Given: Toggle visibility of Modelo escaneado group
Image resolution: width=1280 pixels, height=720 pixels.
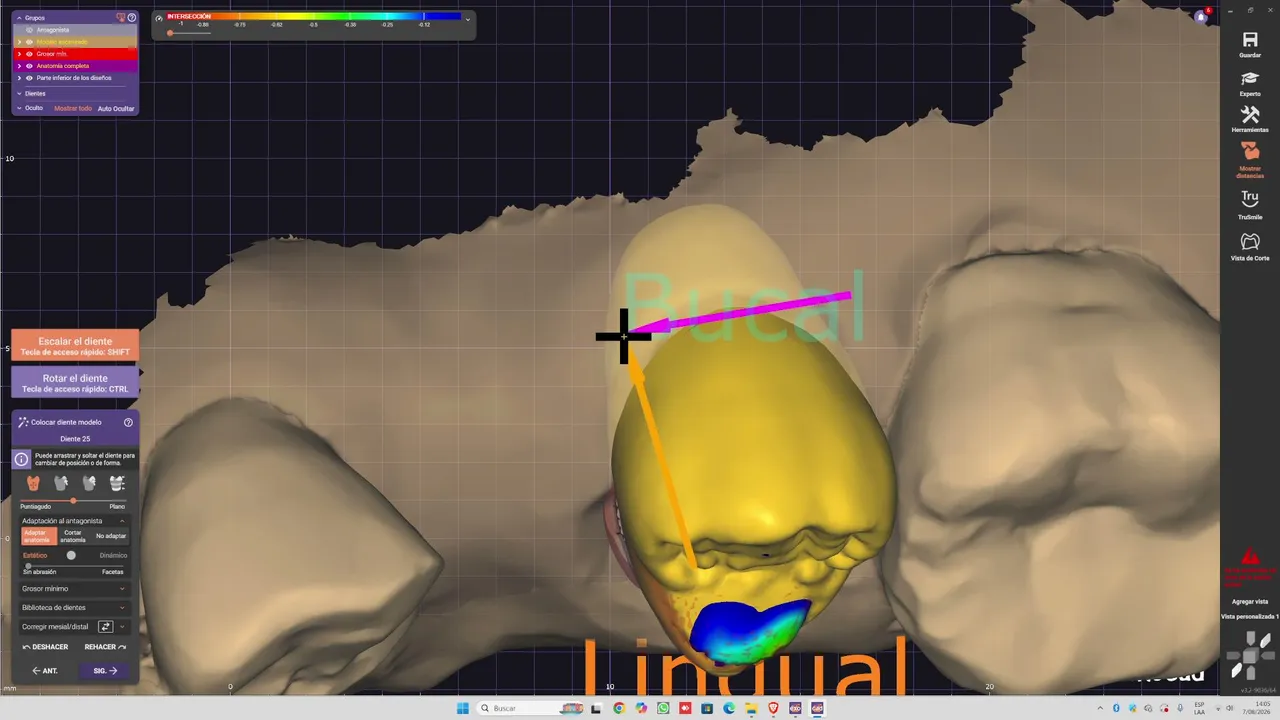Looking at the screenshot, I should (29, 42).
